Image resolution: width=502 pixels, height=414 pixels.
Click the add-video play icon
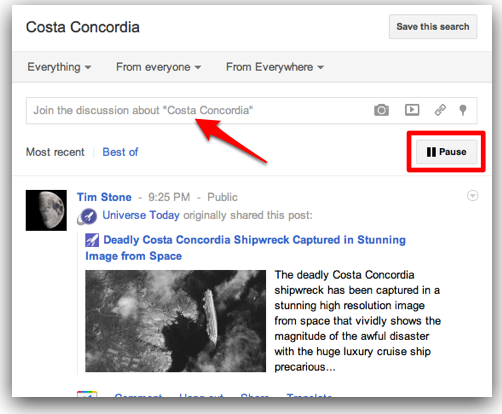click(x=412, y=110)
